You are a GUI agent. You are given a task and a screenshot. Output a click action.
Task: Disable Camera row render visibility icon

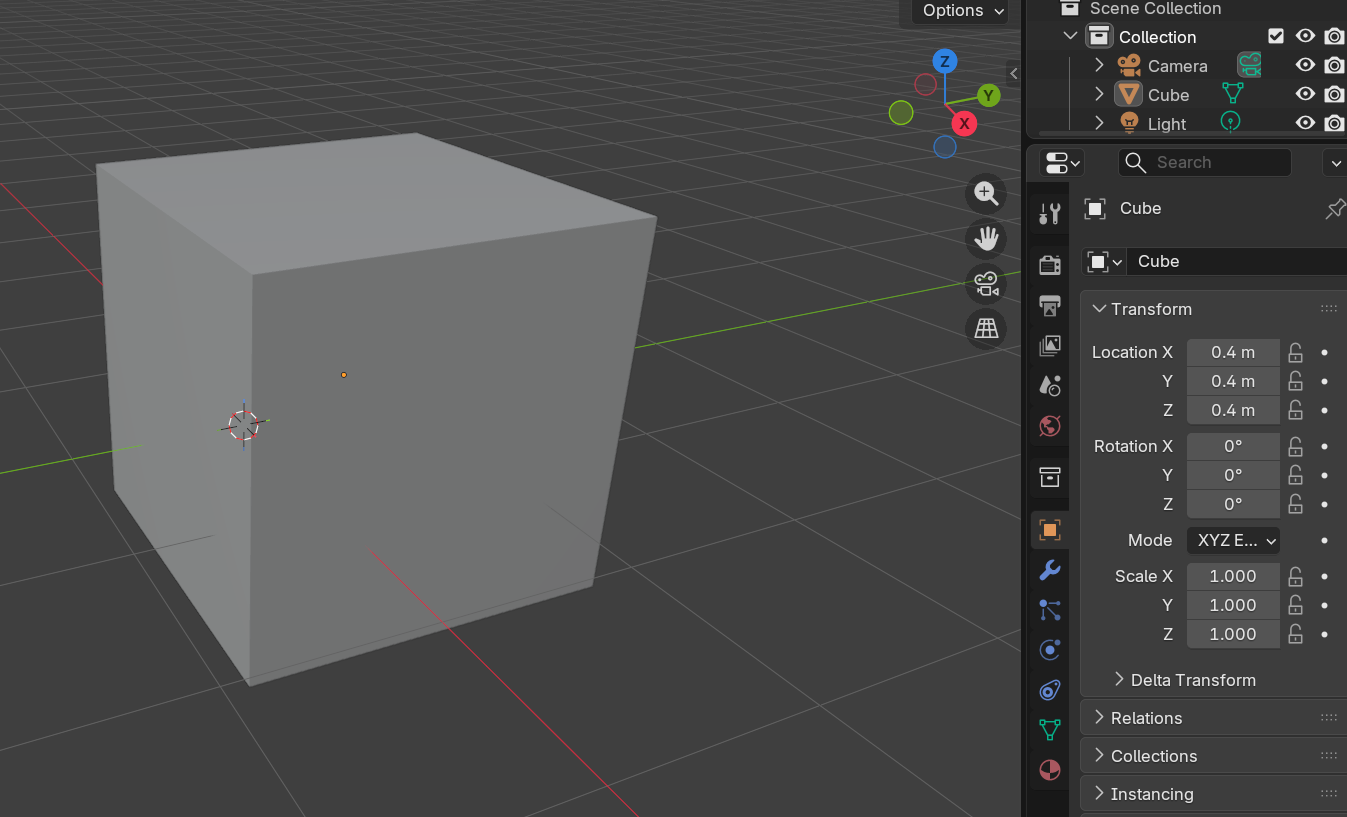(1334, 65)
